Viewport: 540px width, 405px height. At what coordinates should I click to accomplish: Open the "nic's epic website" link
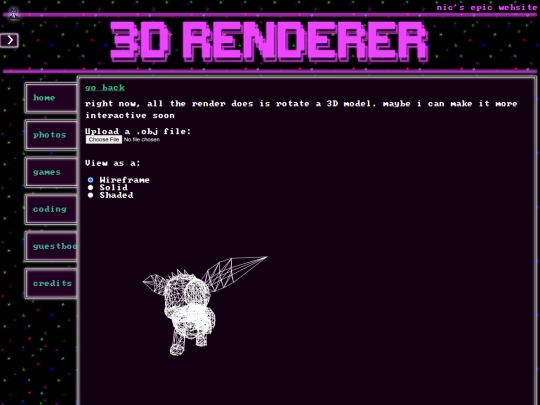coord(486,7)
